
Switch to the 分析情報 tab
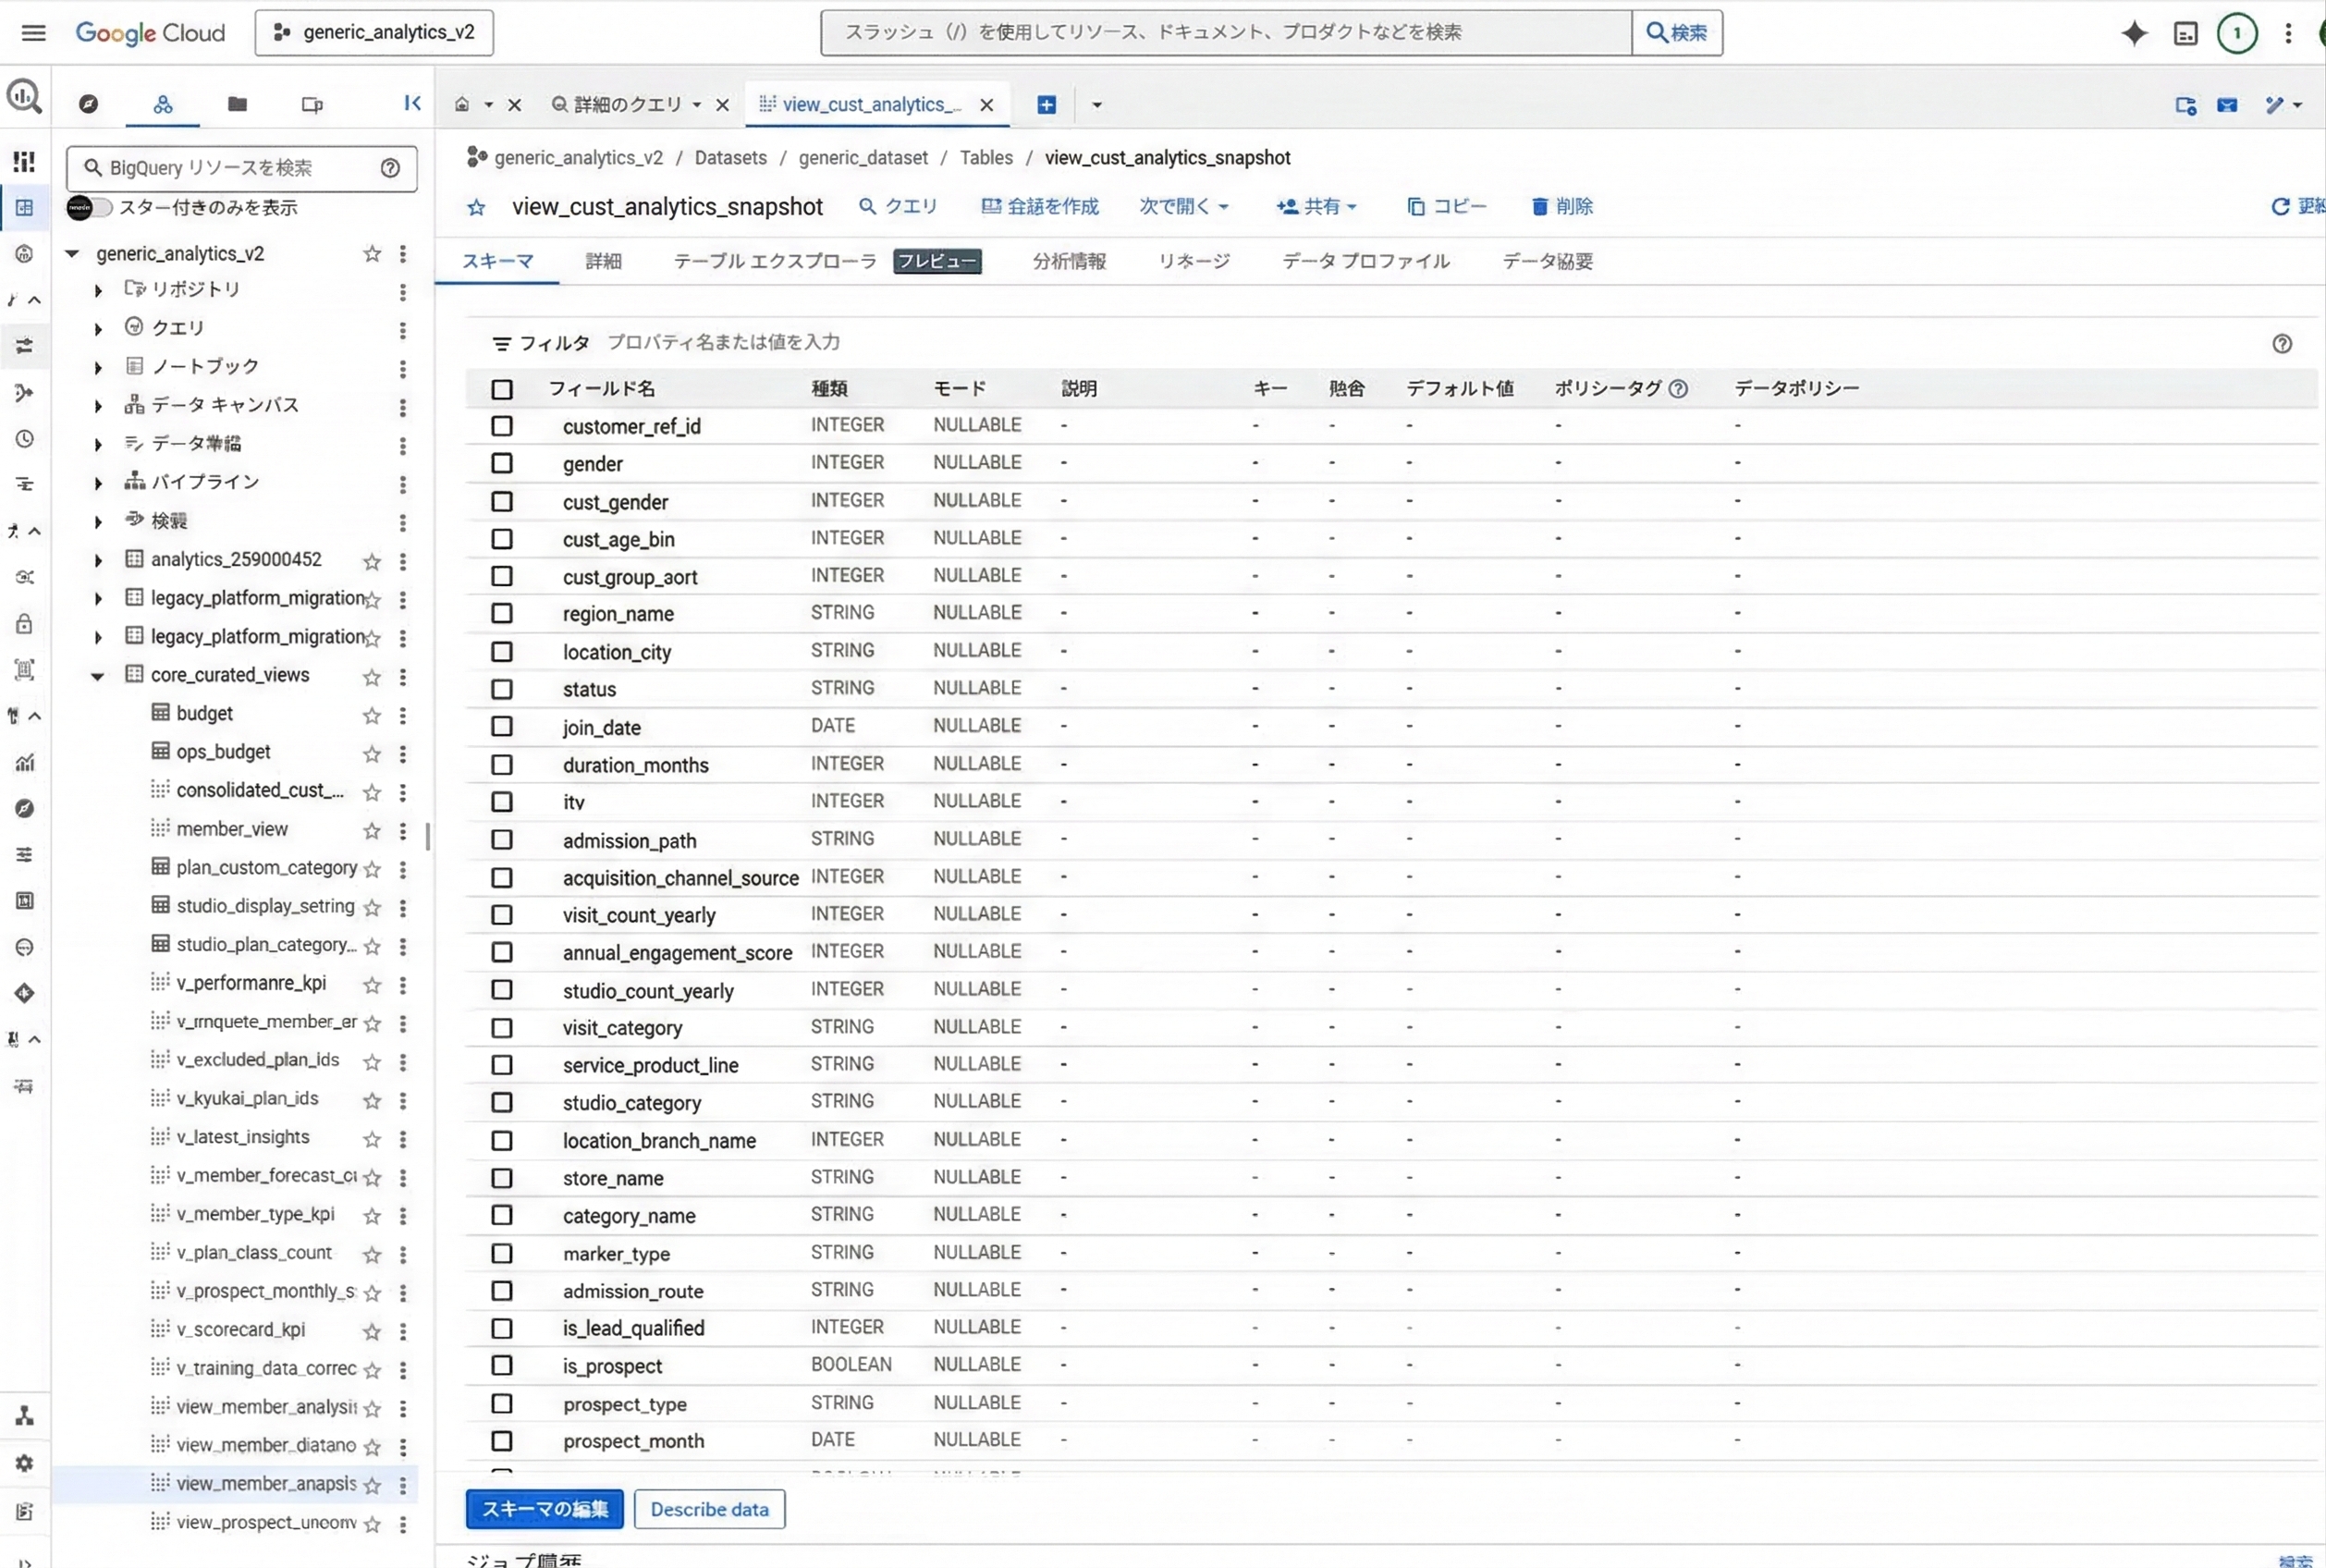pyautogui.click(x=1069, y=261)
